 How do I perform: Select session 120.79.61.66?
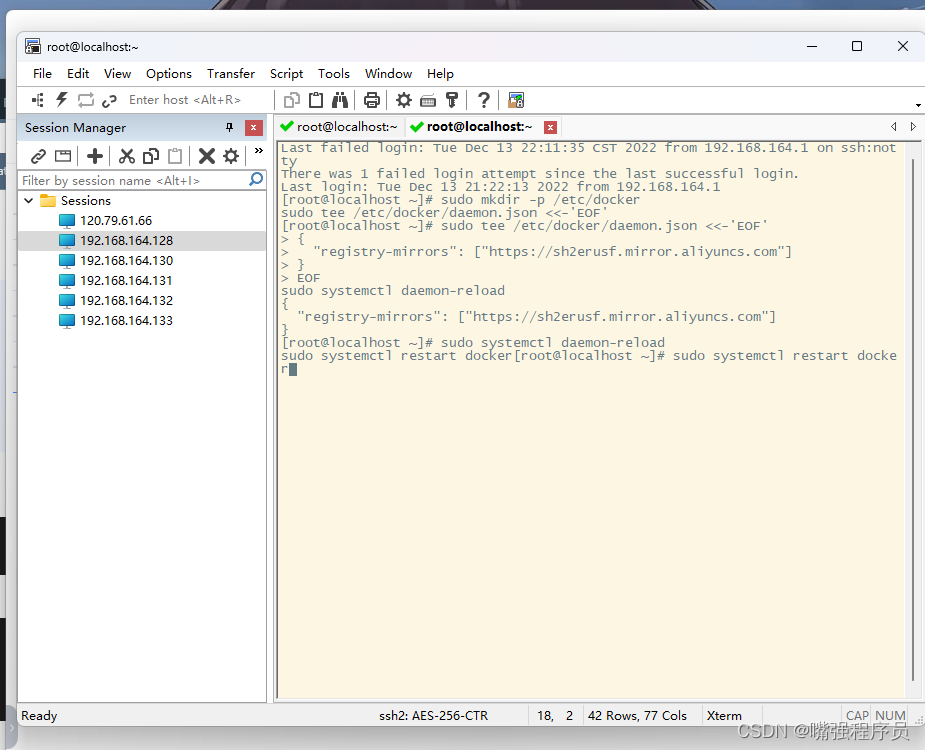(x=116, y=221)
